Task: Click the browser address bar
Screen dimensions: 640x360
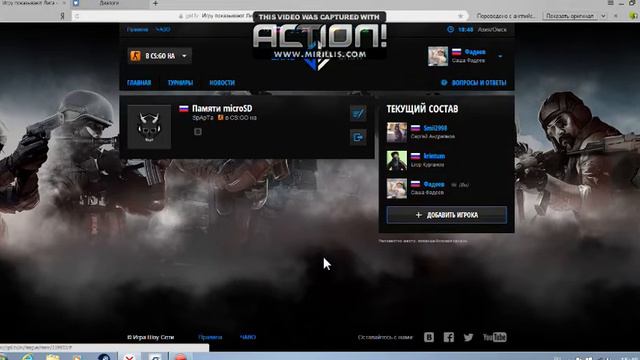Action: tap(269, 16)
